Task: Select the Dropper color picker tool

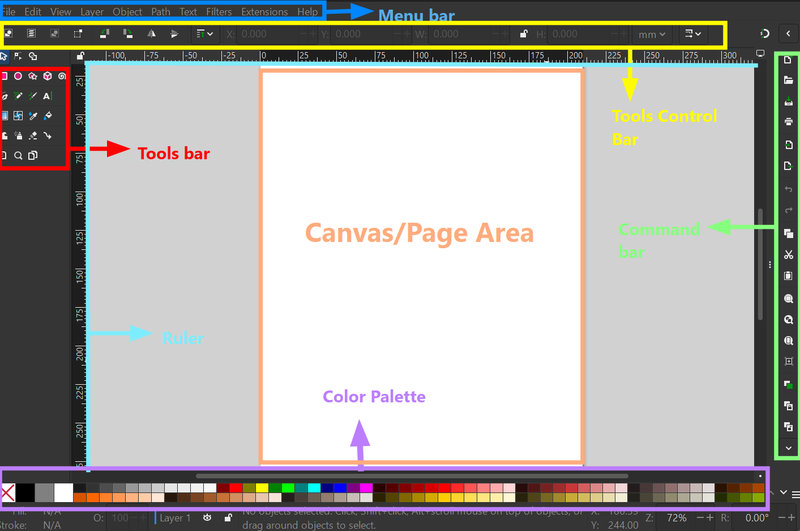Action: point(33,116)
